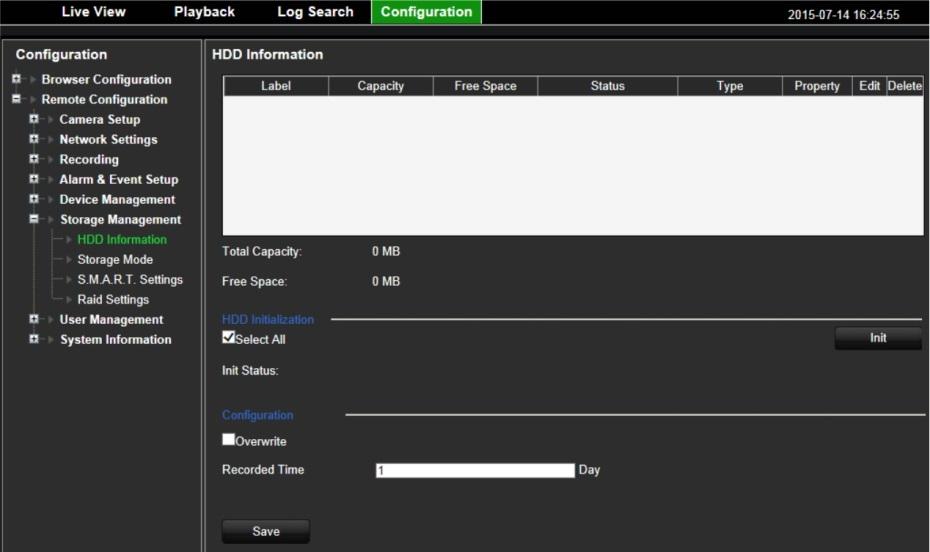Enable the Overwrite checkbox
The width and height of the screenshot is (930, 552).
[228, 439]
